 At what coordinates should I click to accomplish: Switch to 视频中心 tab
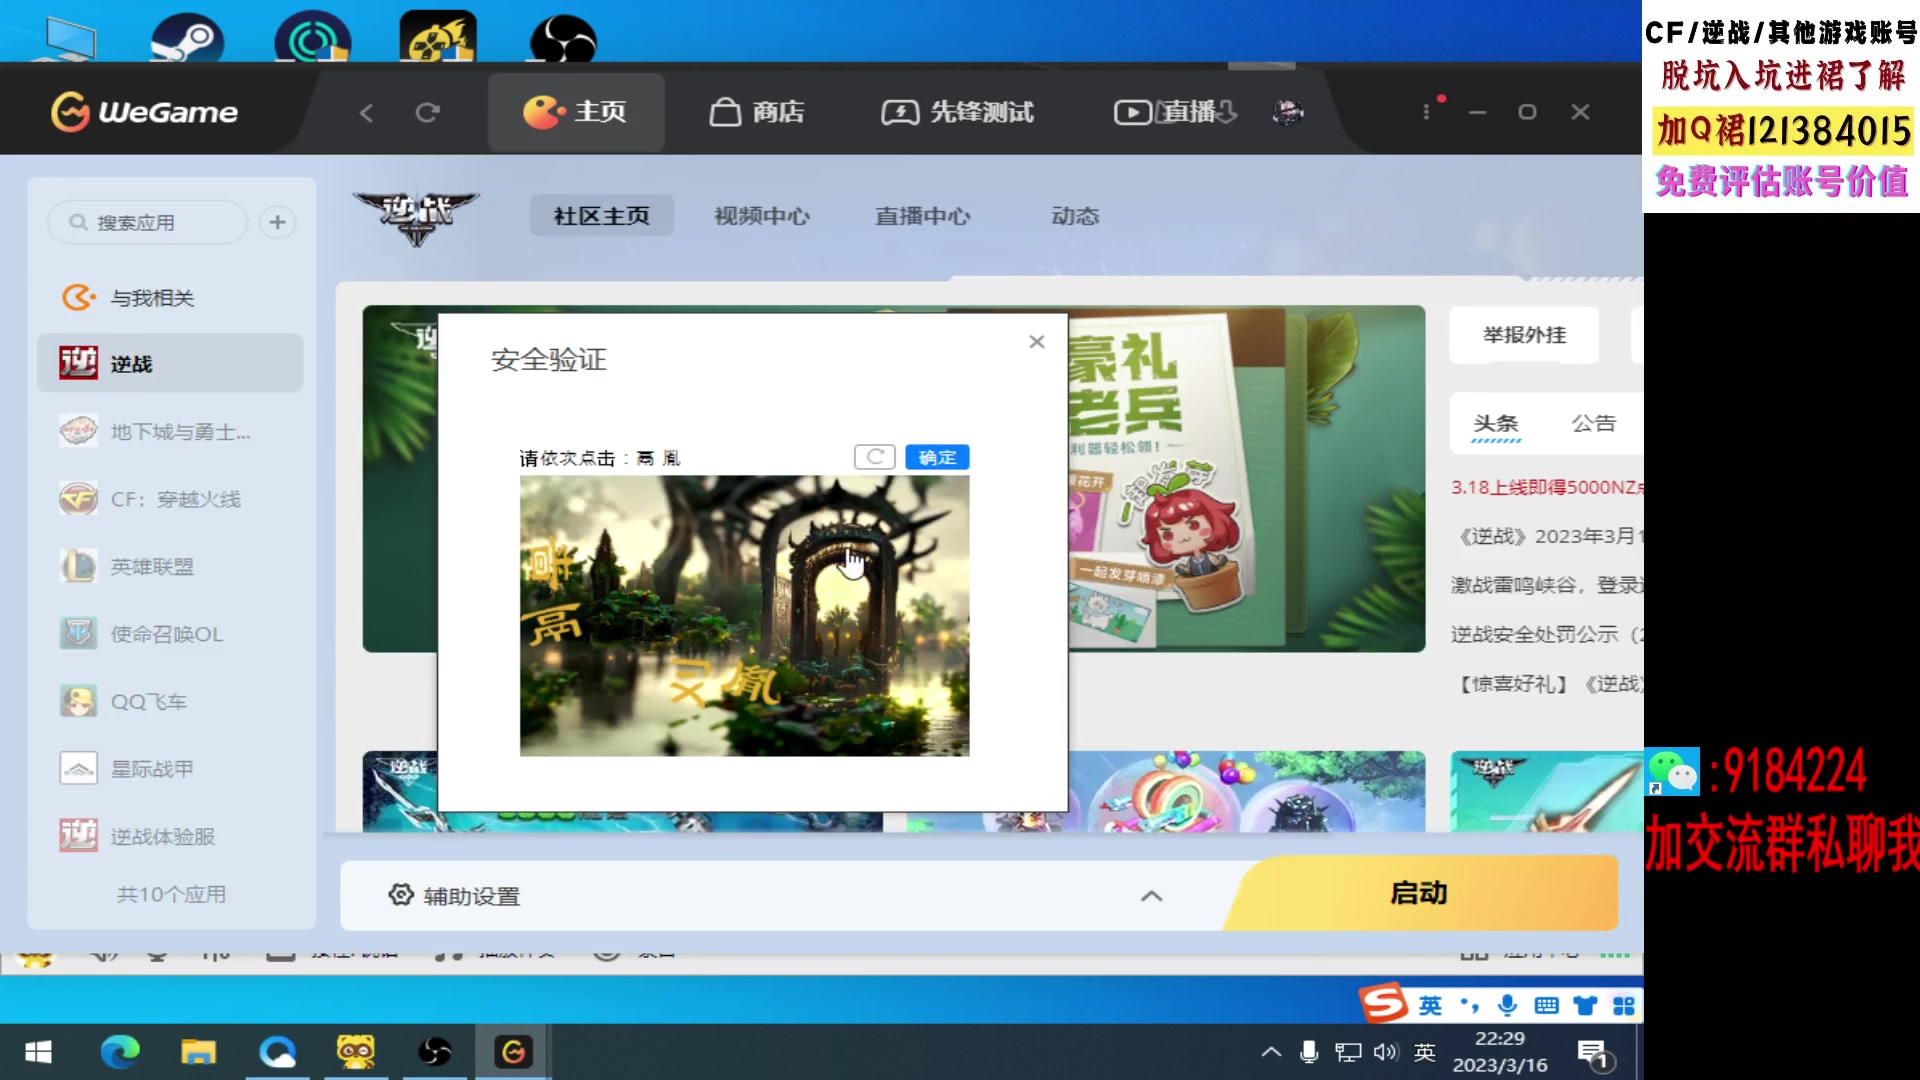click(762, 216)
